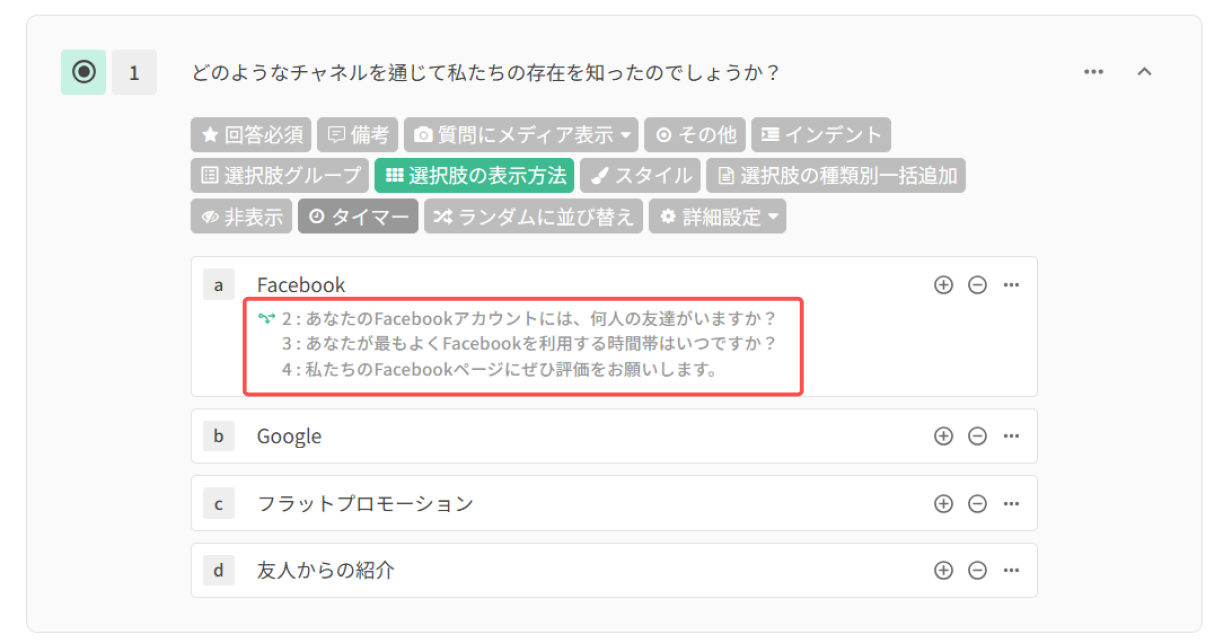Toggle the タイマー timer option

coord(358,217)
